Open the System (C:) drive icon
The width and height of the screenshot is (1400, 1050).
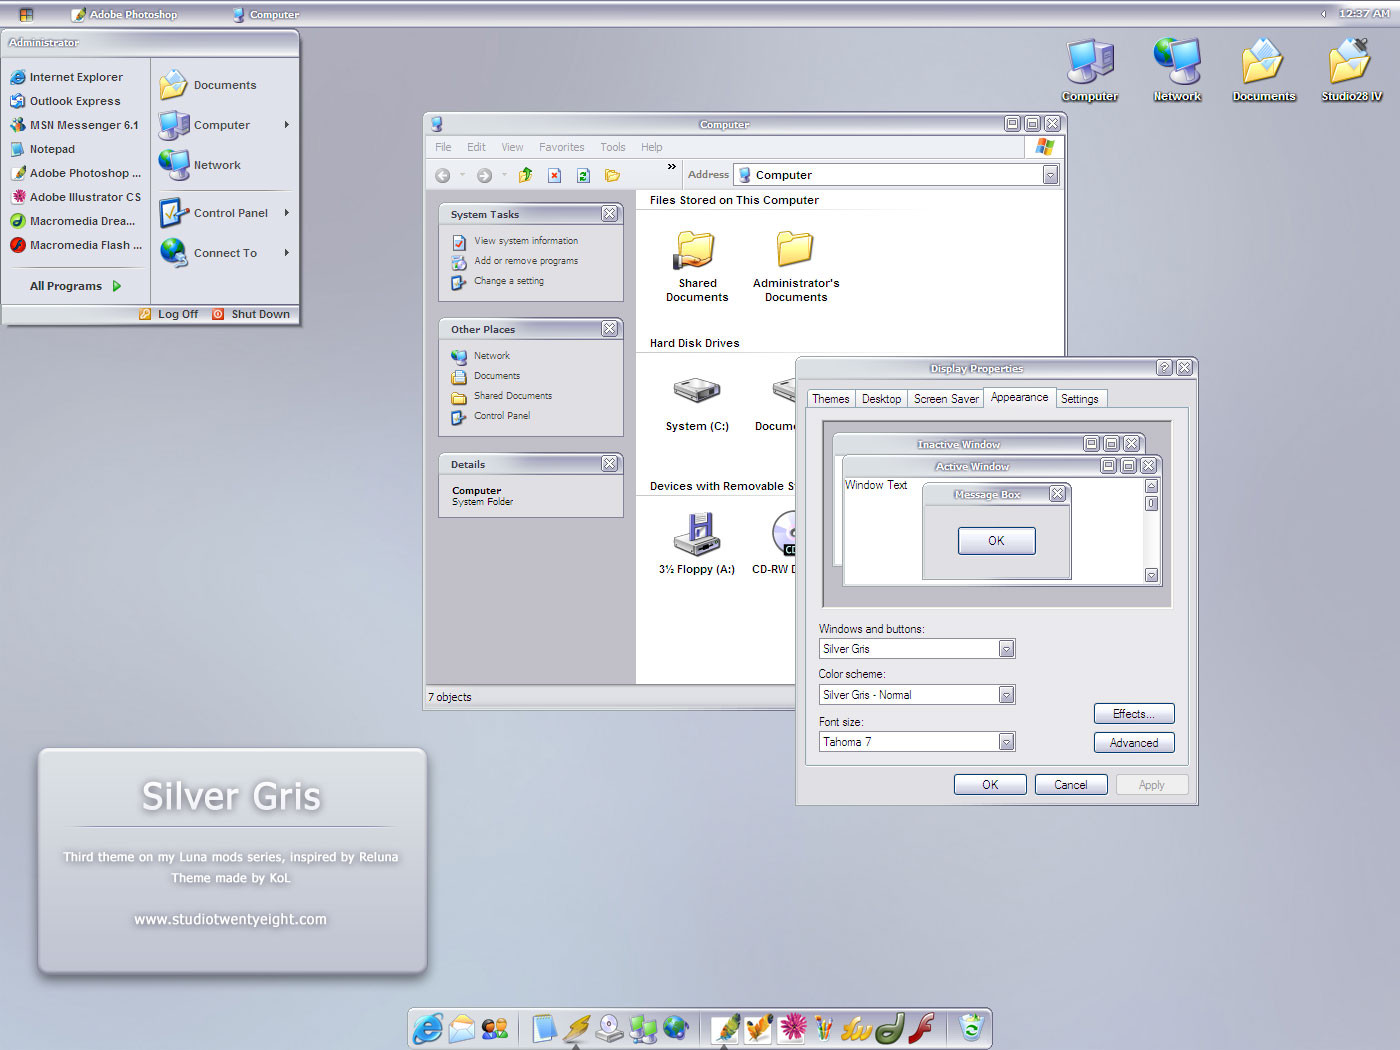point(697,392)
